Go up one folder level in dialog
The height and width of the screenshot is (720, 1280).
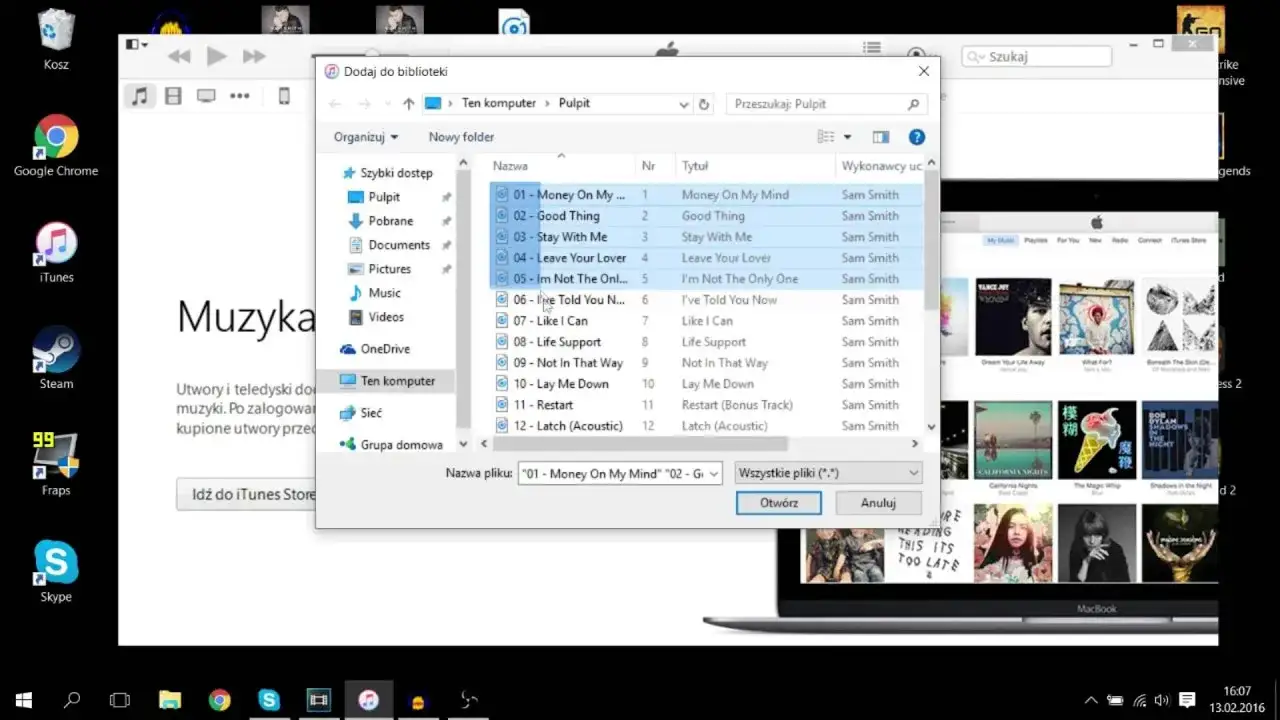click(x=408, y=104)
